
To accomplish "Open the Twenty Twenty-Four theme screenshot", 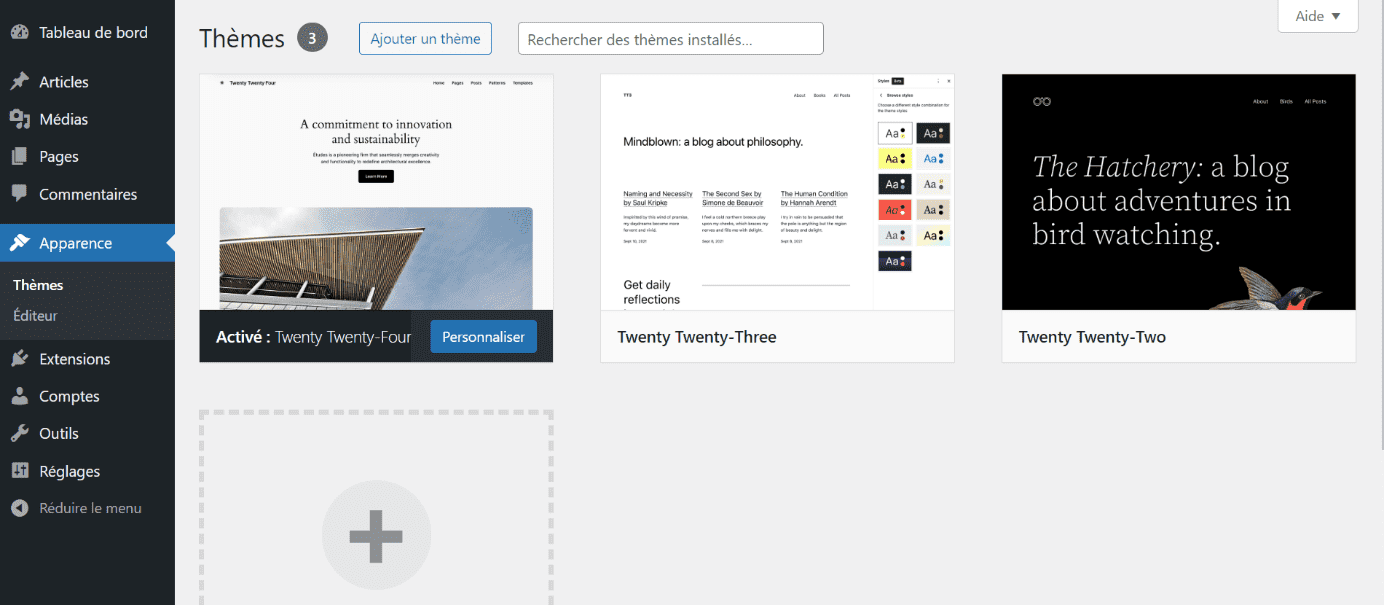I will click(376, 192).
